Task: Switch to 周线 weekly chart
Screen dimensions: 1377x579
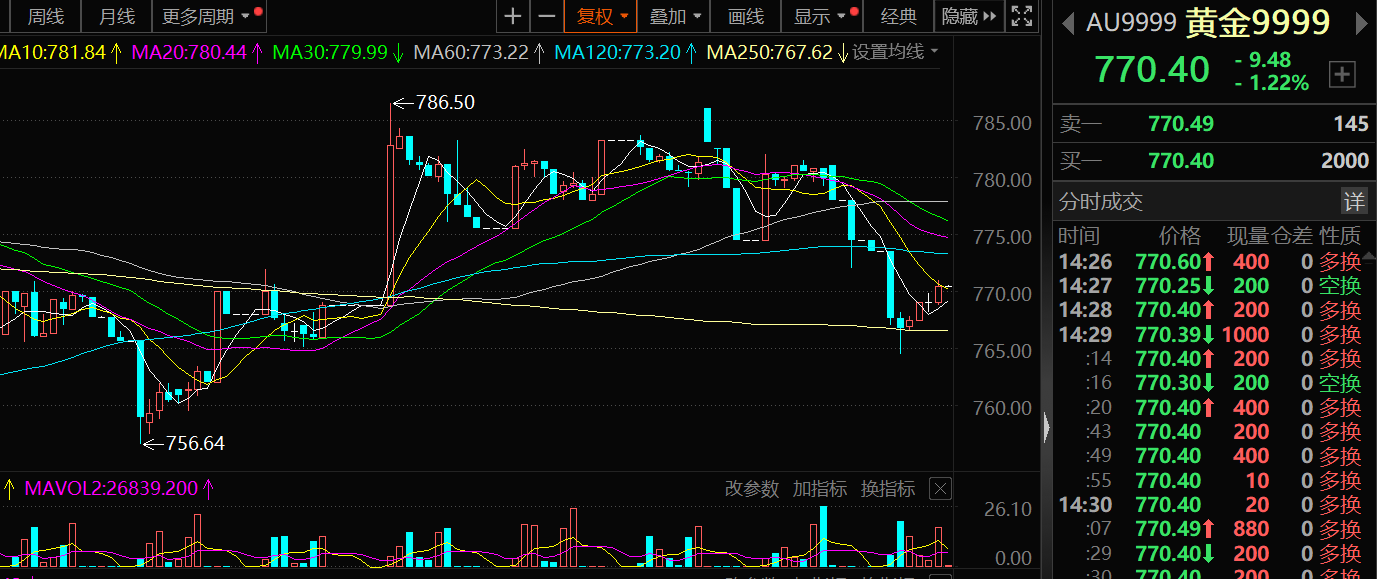Action: point(46,16)
